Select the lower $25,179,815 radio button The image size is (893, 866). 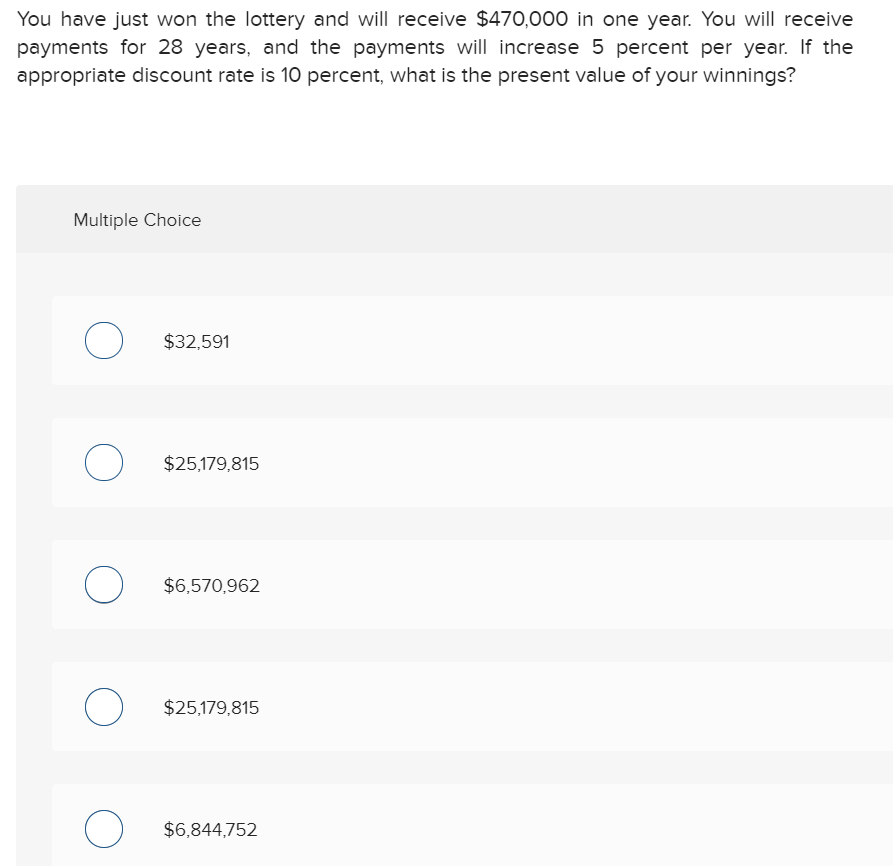[104, 707]
